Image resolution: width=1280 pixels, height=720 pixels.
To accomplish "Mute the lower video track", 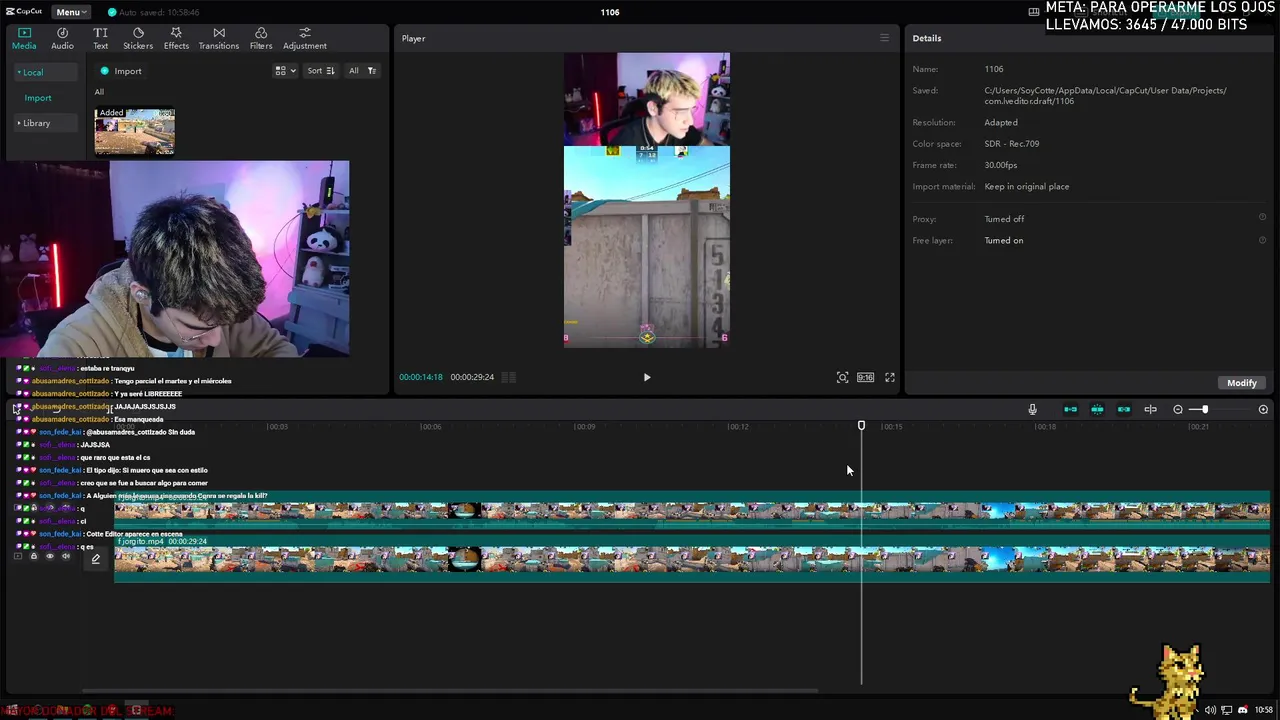I will pyautogui.click(x=66, y=556).
